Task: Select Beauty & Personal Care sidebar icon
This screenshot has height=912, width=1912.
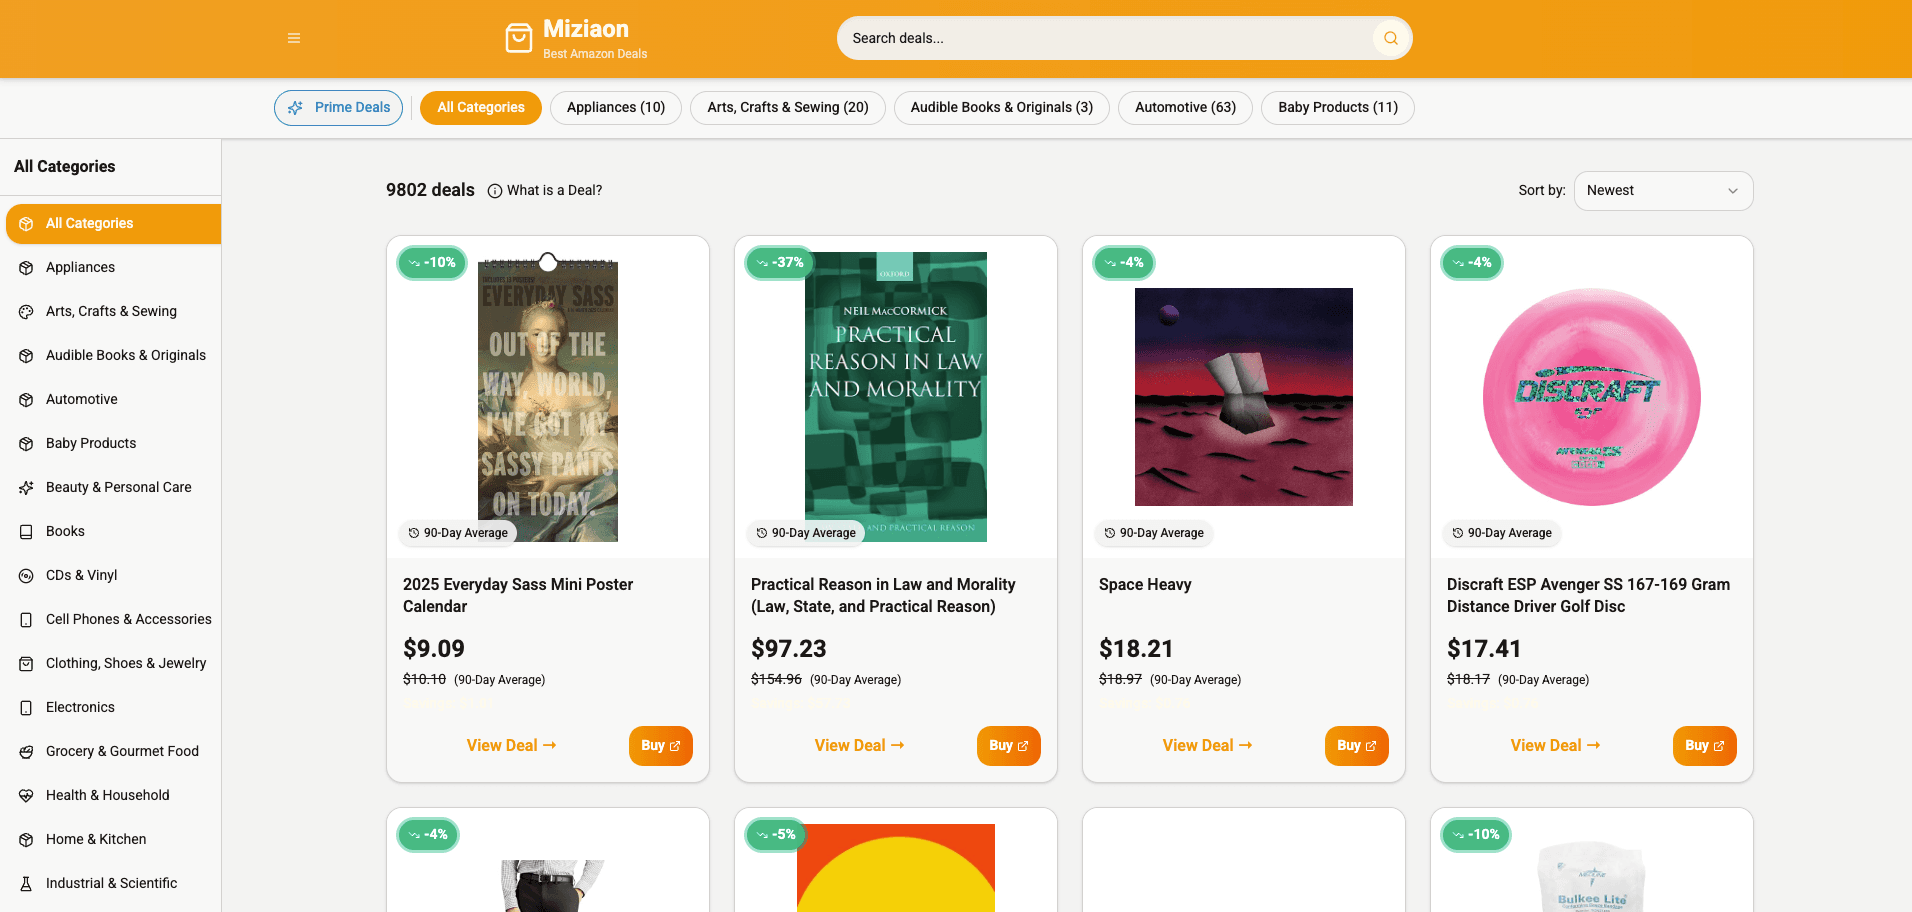Action: [26, 488]
